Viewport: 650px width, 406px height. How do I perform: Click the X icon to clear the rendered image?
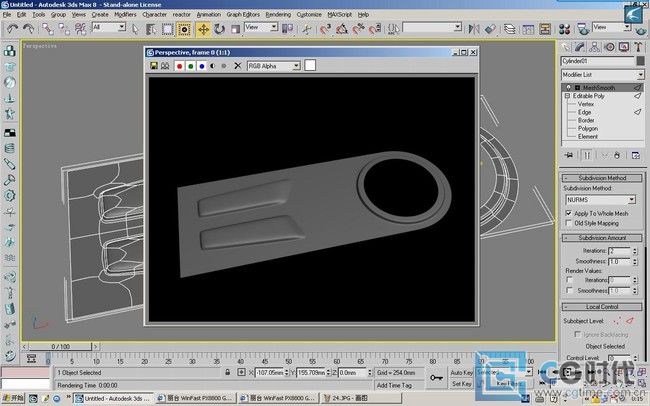click(238, 66)
